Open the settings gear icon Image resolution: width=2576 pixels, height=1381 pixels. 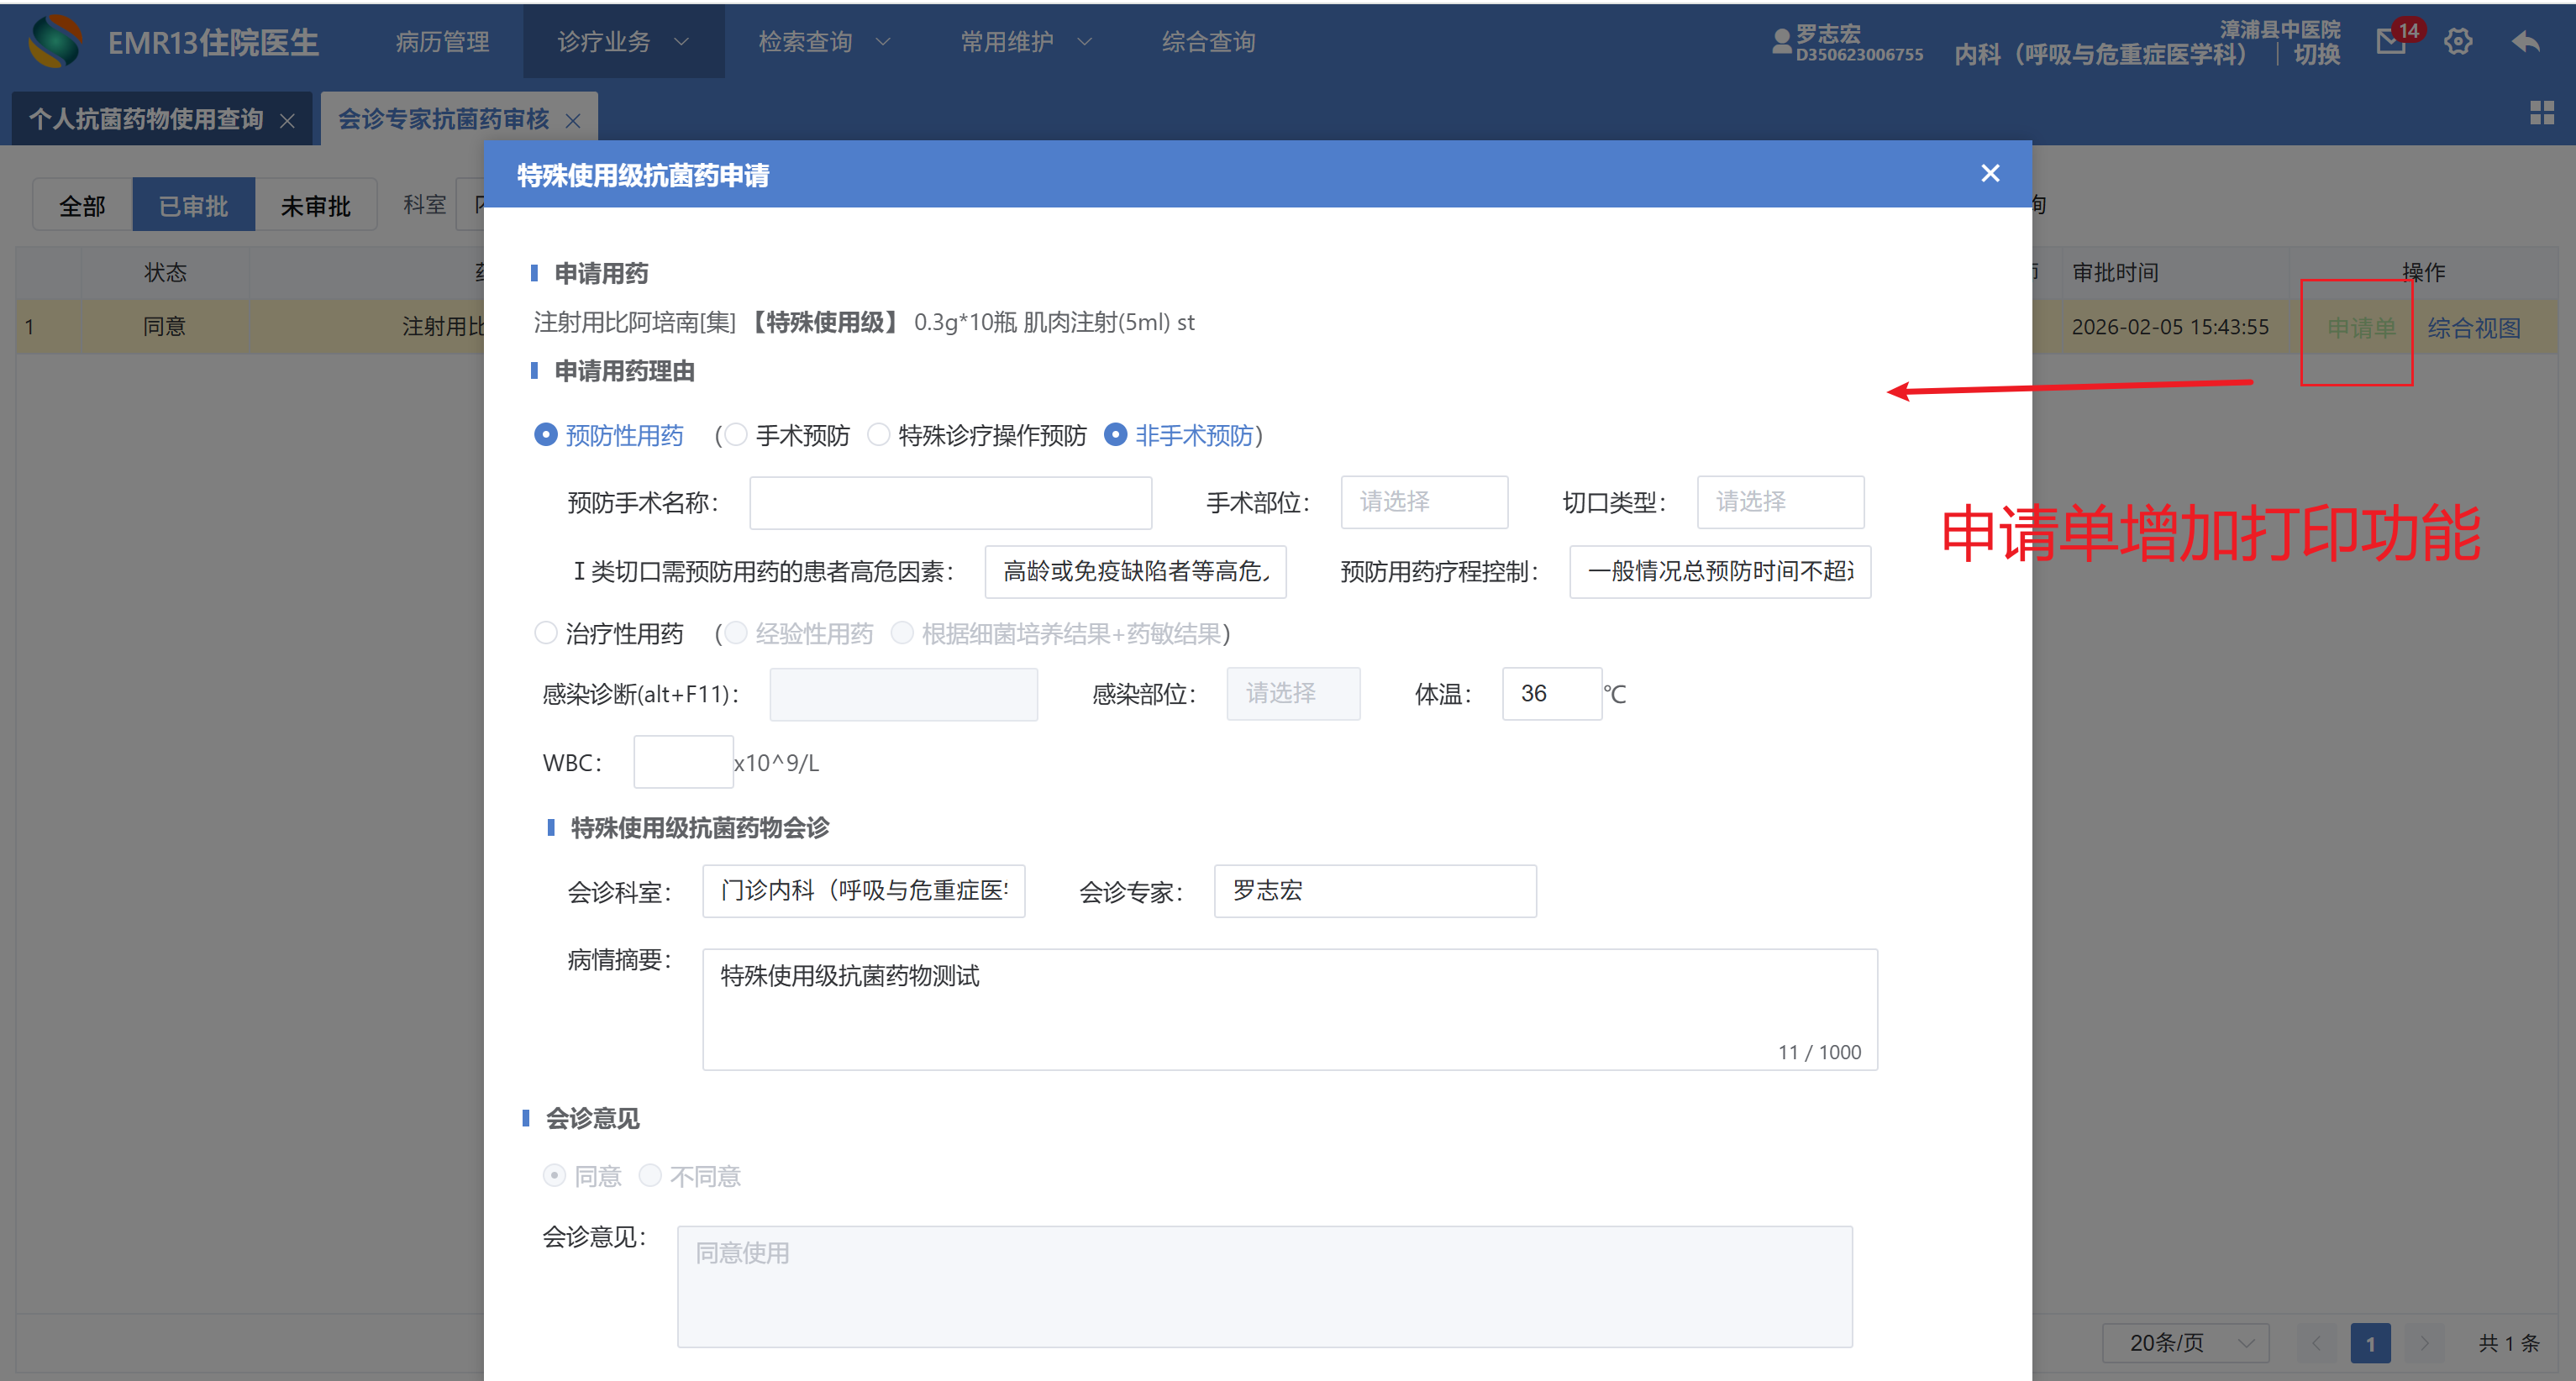(2458, 42)
